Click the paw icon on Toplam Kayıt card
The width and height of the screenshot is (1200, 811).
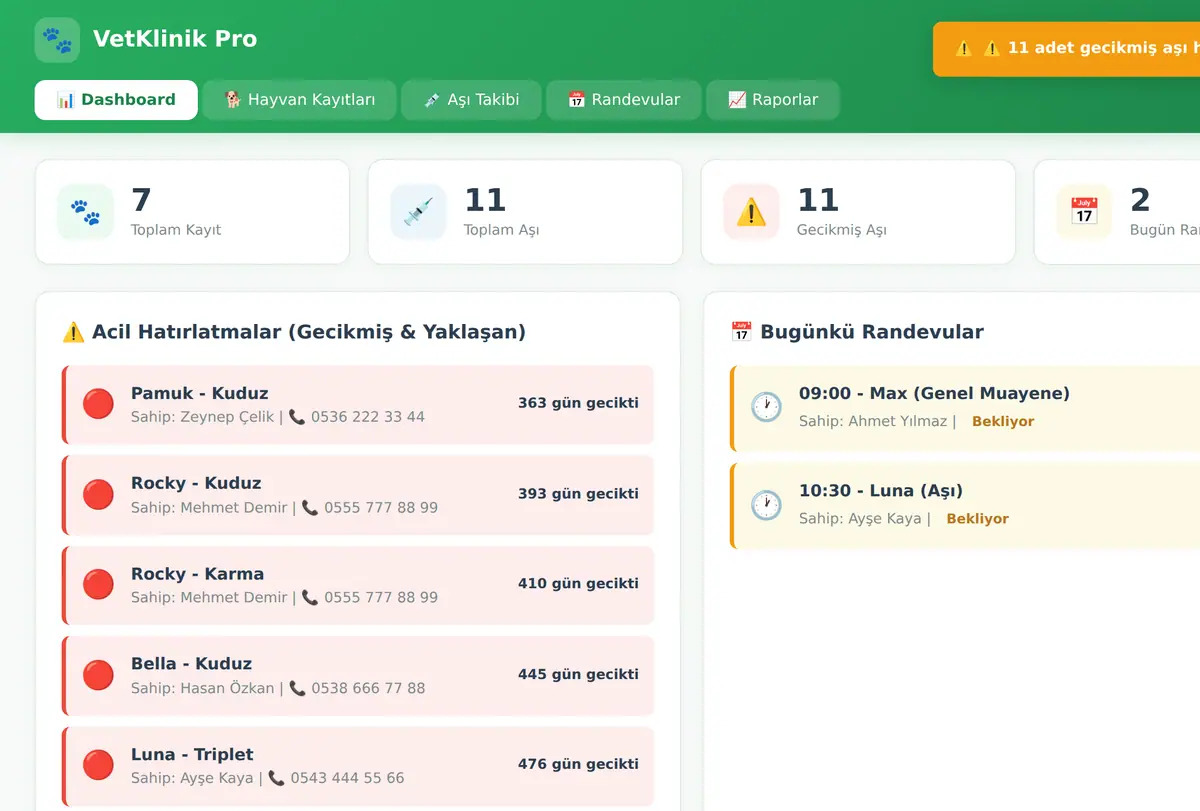tap(85, 212)
